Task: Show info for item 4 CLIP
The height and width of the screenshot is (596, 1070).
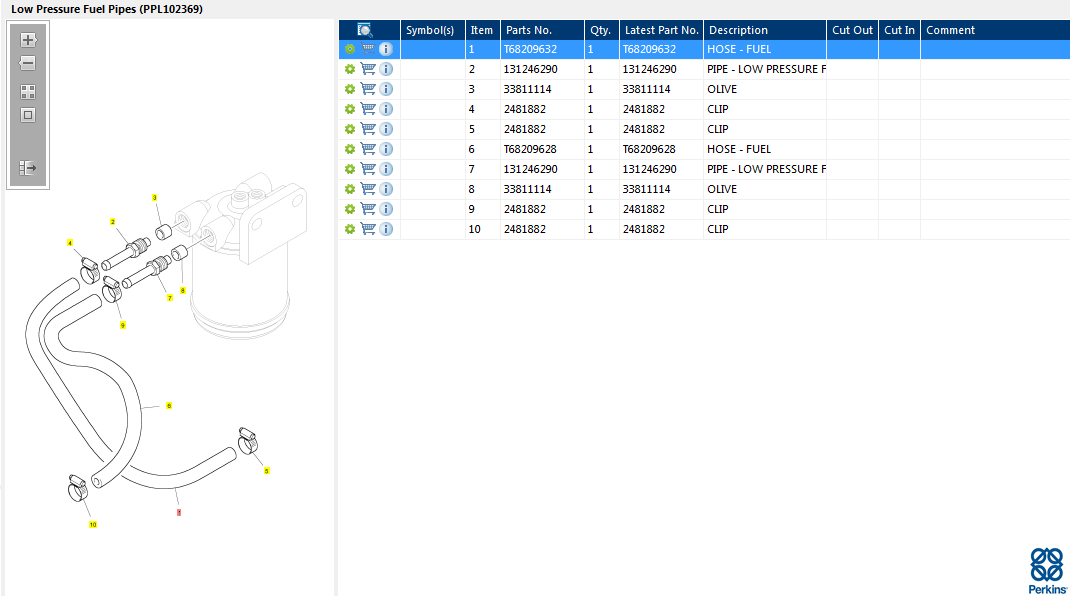Action: click(x=386, y=109)
